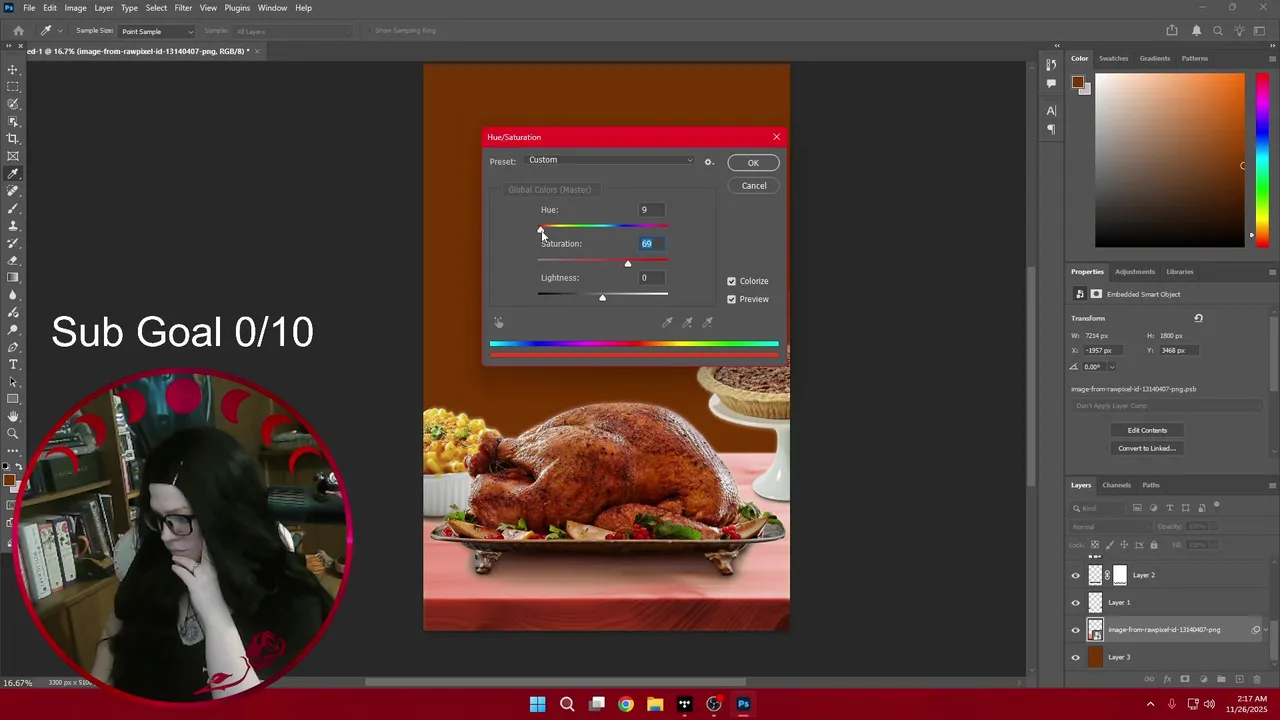Click Cancel in Hue/Saturation dialog
The width and height of the screenshot is (1280, 720).
[x=753, y=186]
